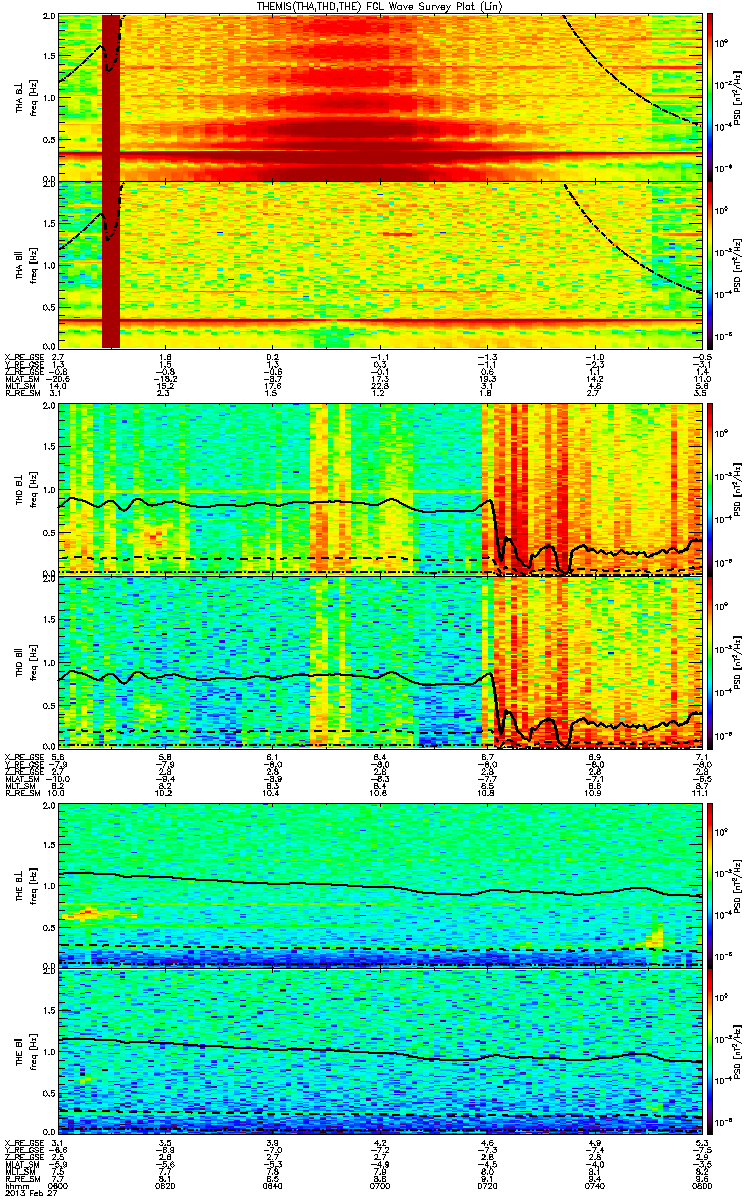Click the THE B⊥ spectrogram panel

coord(379,884)
